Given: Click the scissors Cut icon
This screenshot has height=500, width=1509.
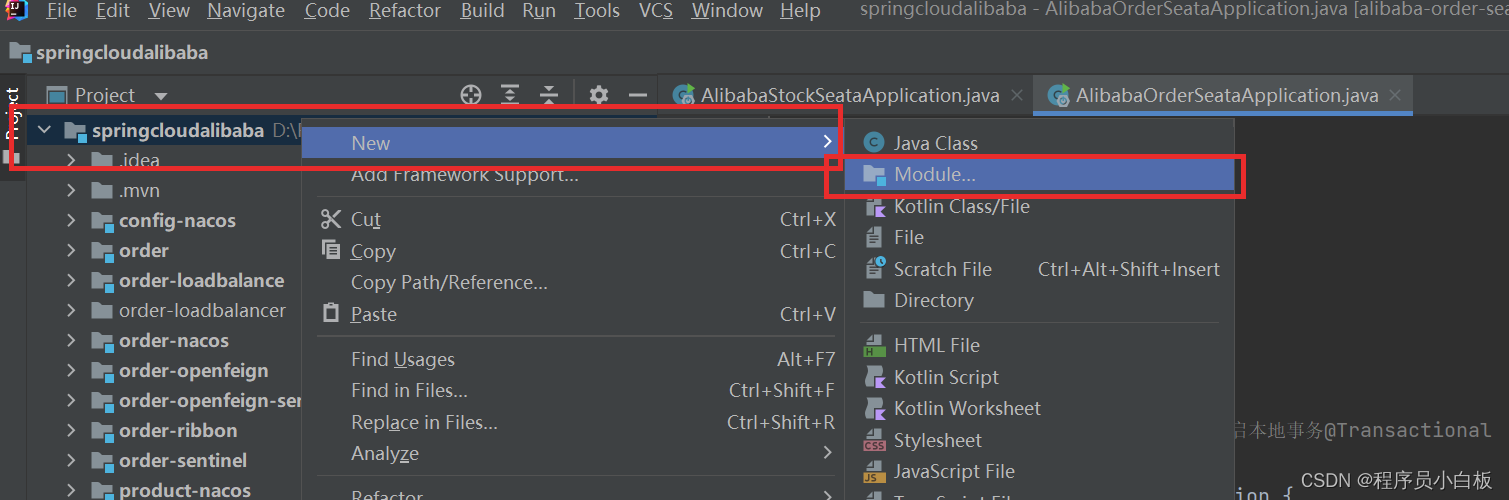Looking at the screenshot, I should 331,219.
